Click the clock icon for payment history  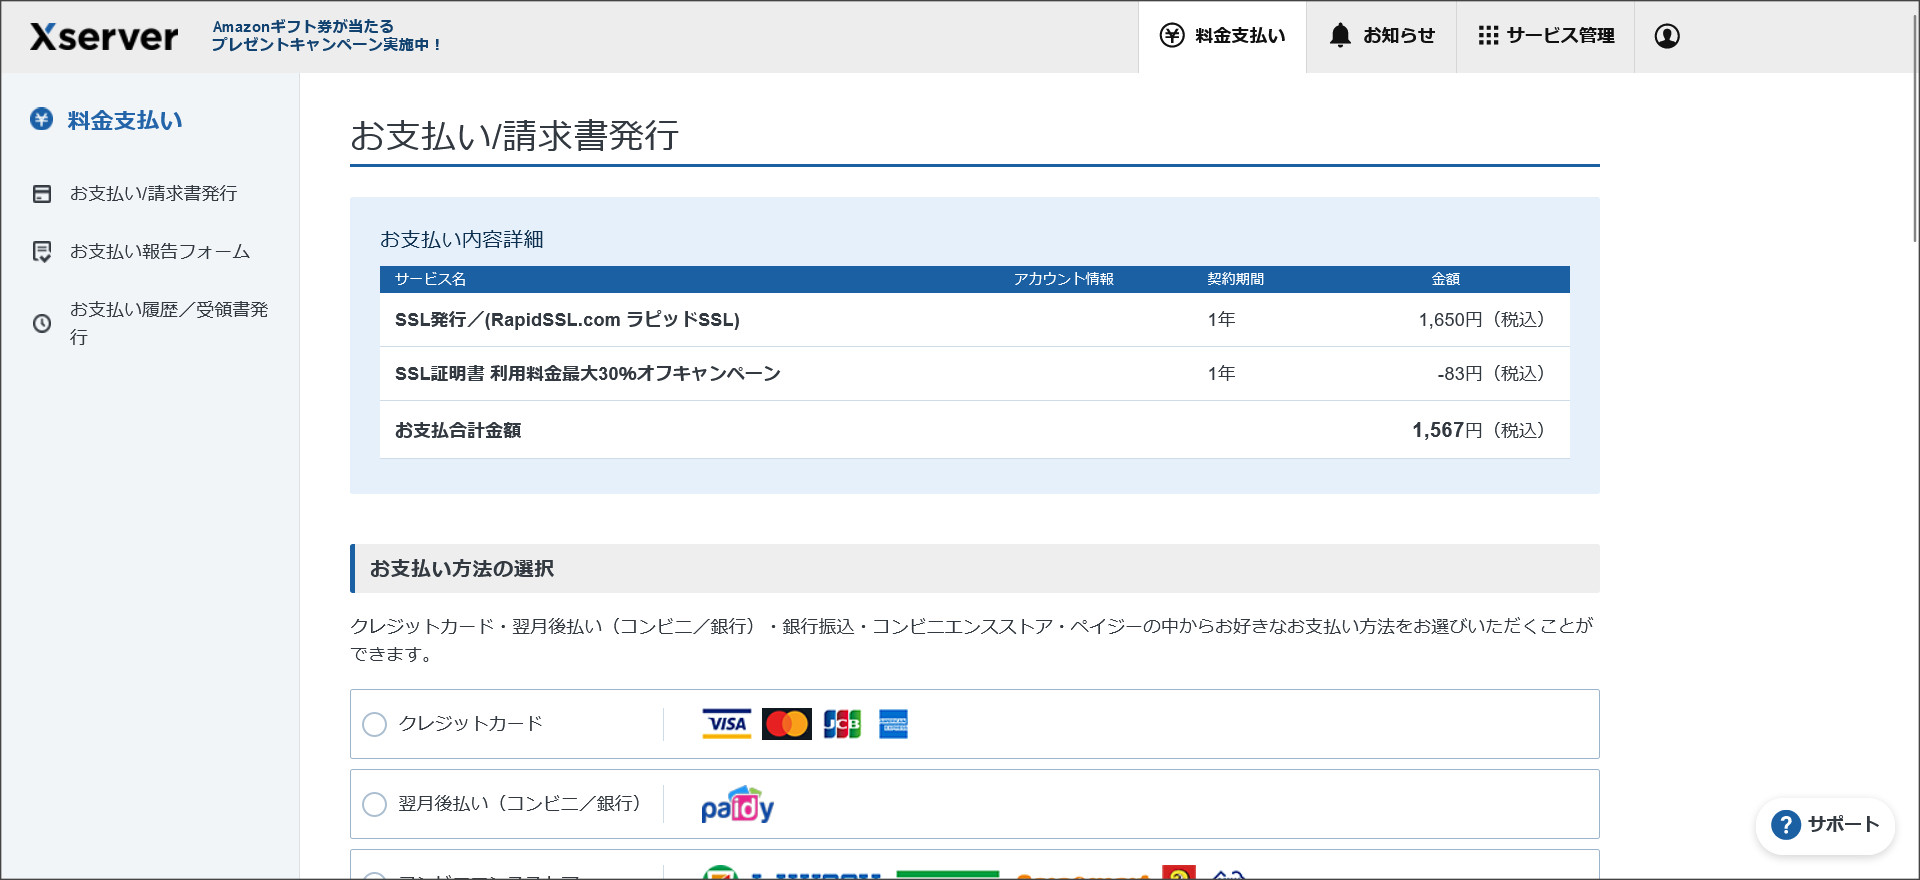42,323
